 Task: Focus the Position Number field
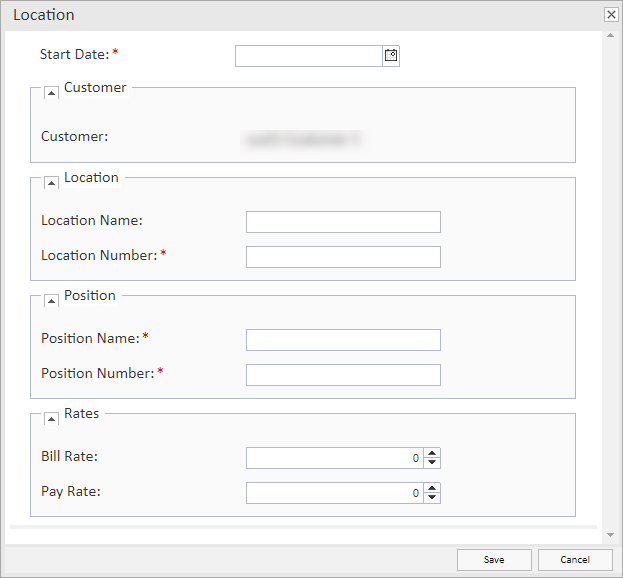(343, 375)
